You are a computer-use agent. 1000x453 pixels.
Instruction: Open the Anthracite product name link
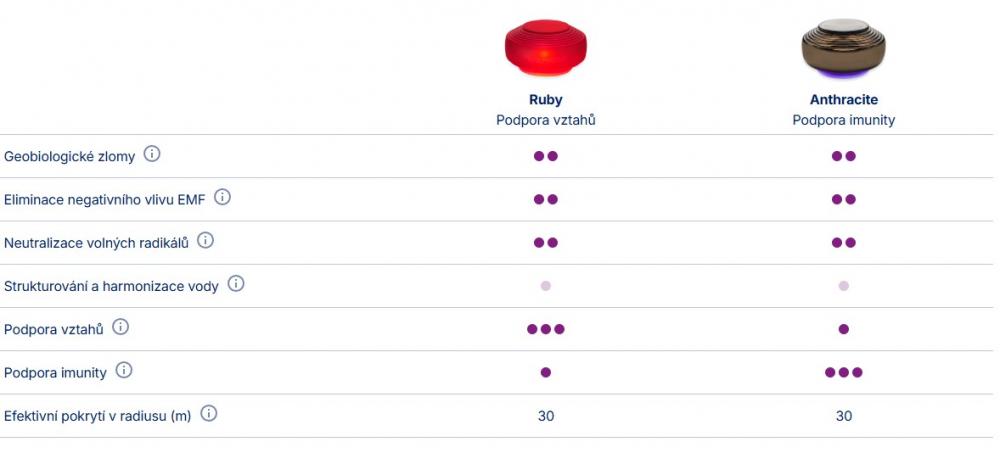click(x=843, y=100)
